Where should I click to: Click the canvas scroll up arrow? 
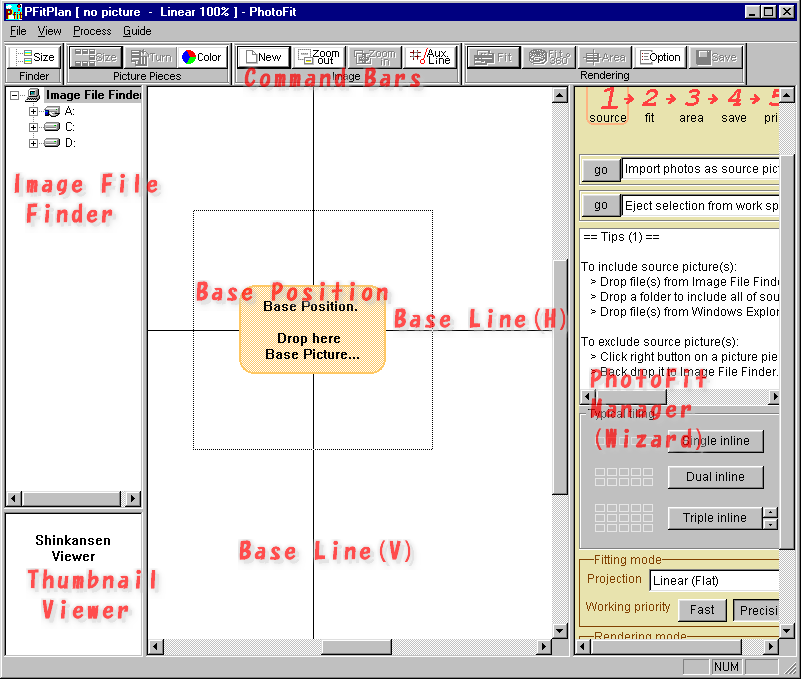(x=560, y=95)
